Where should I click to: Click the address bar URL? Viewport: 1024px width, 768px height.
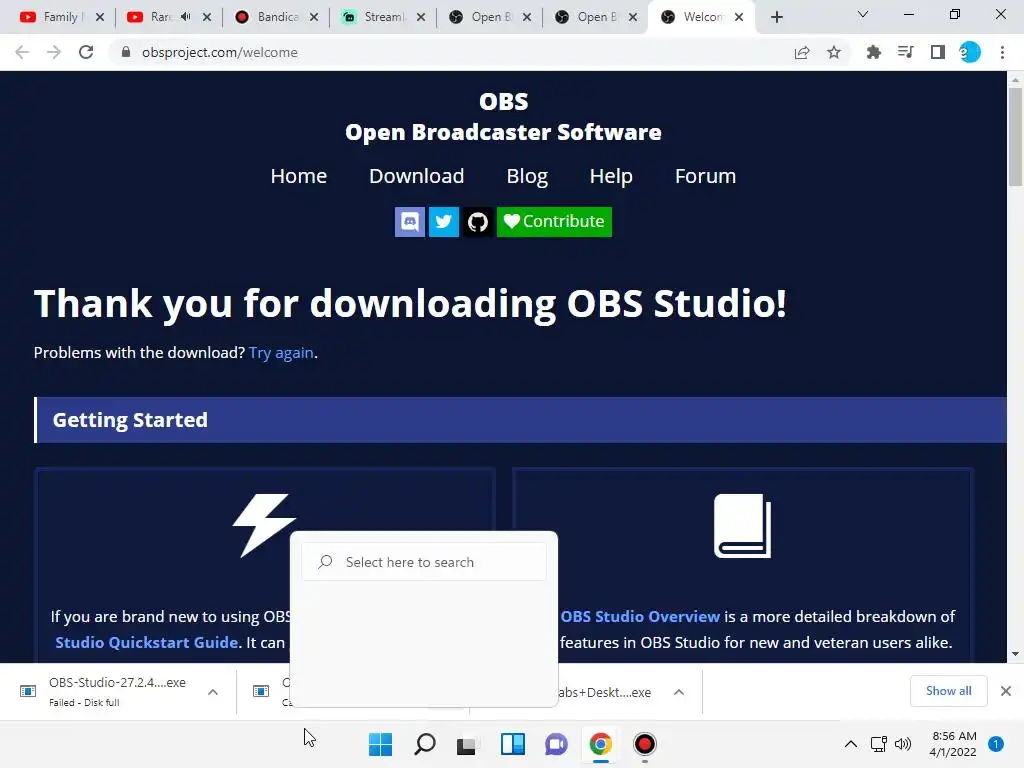click(x=219, y=52)
